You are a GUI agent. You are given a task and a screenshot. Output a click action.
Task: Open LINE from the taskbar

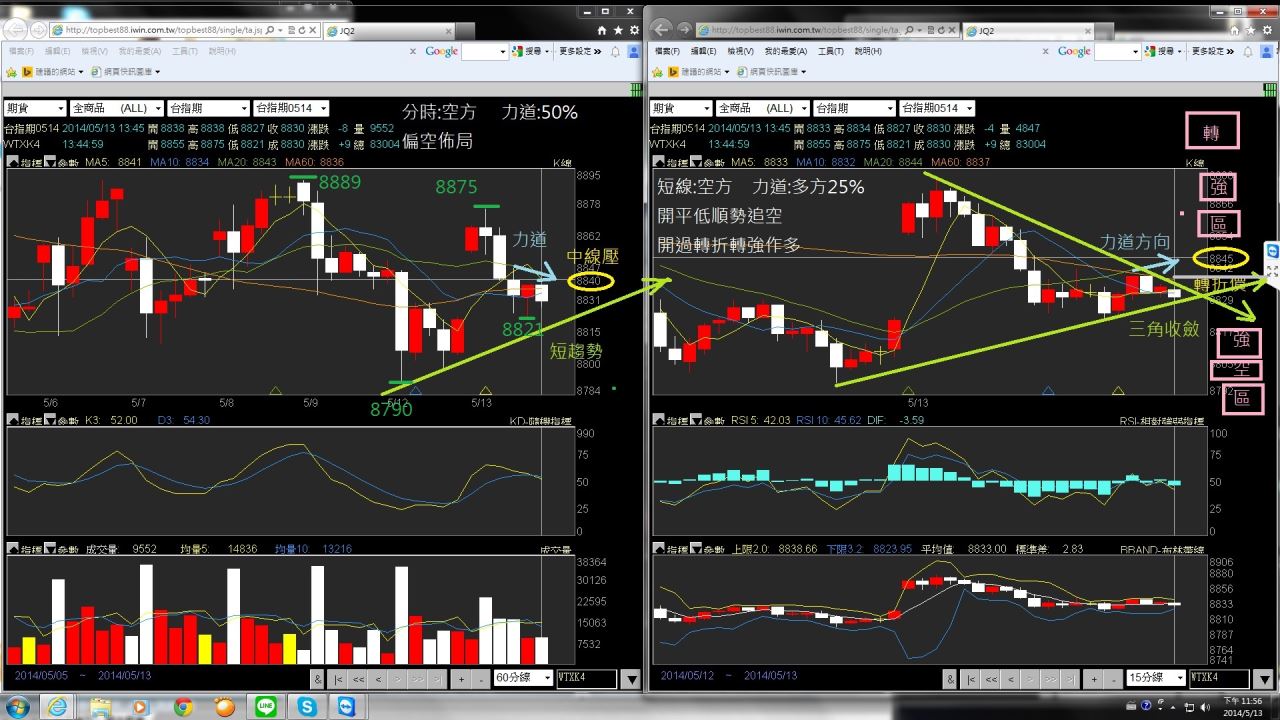click(x=265, y=707)
